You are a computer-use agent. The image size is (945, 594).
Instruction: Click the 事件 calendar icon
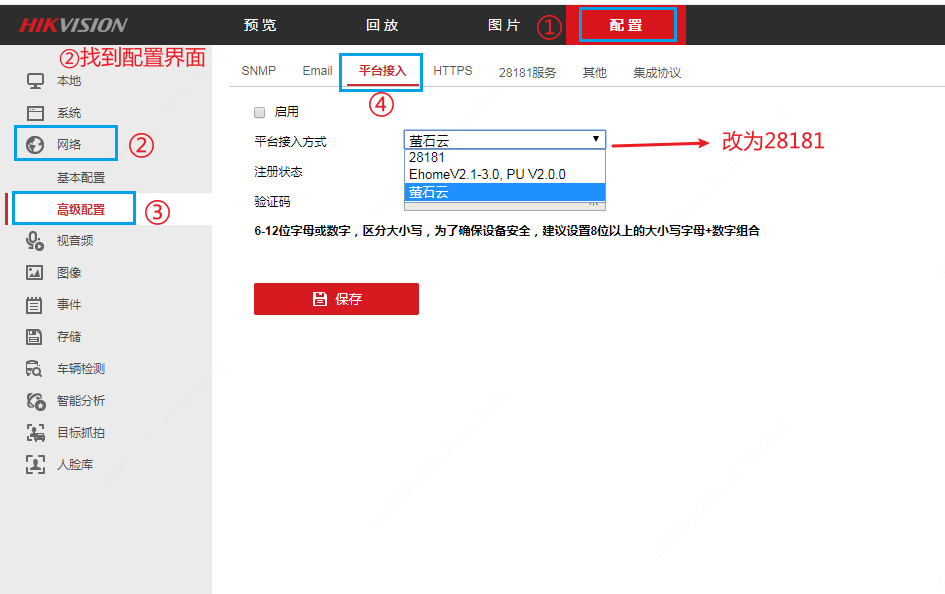pos(34,305)
